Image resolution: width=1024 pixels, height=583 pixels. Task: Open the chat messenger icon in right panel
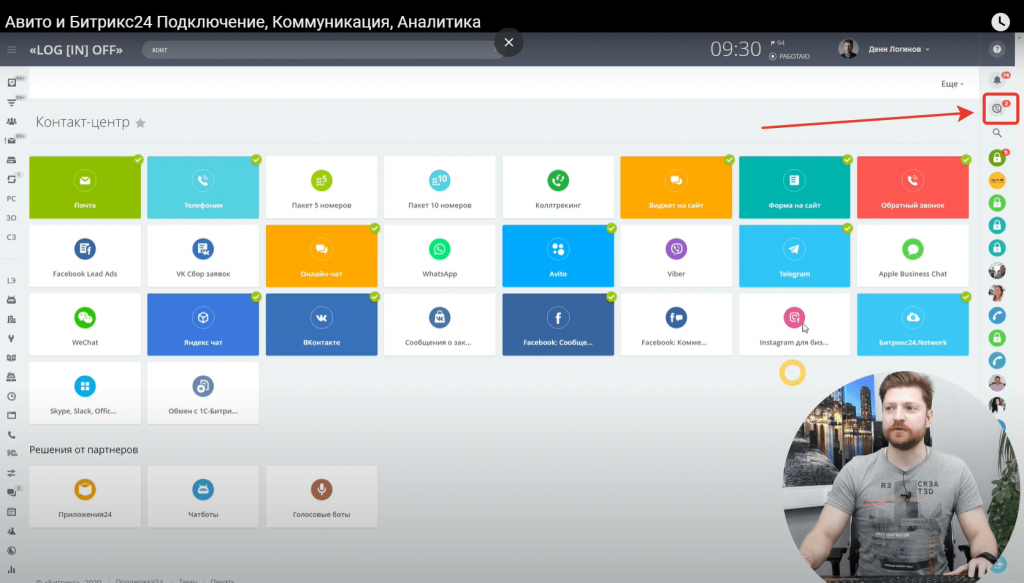(997, 108)
